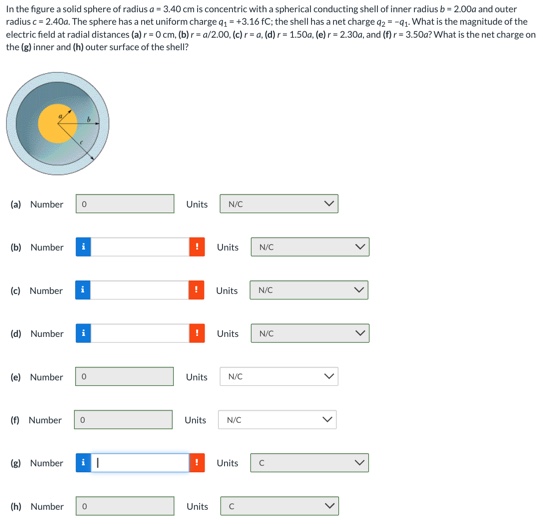Expand the units selector for part (e)
This screenshot has height=524, width=543.
(x=279, y=376)
